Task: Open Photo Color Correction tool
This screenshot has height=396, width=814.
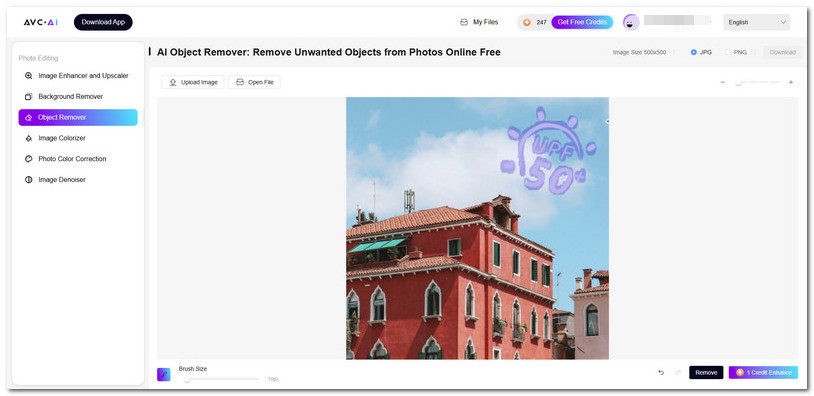Action: tap(78, 159)
